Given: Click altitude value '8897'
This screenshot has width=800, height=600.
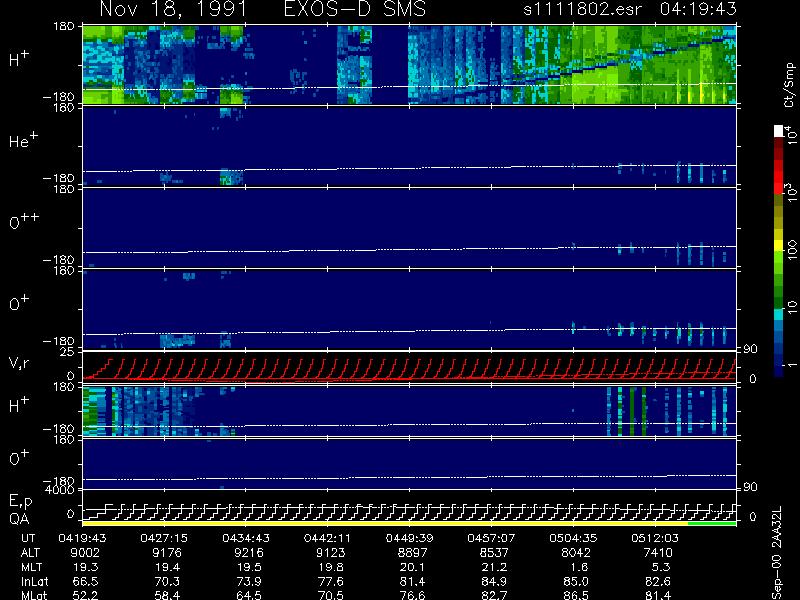Looking at the screenshot, I should [412, 553].
